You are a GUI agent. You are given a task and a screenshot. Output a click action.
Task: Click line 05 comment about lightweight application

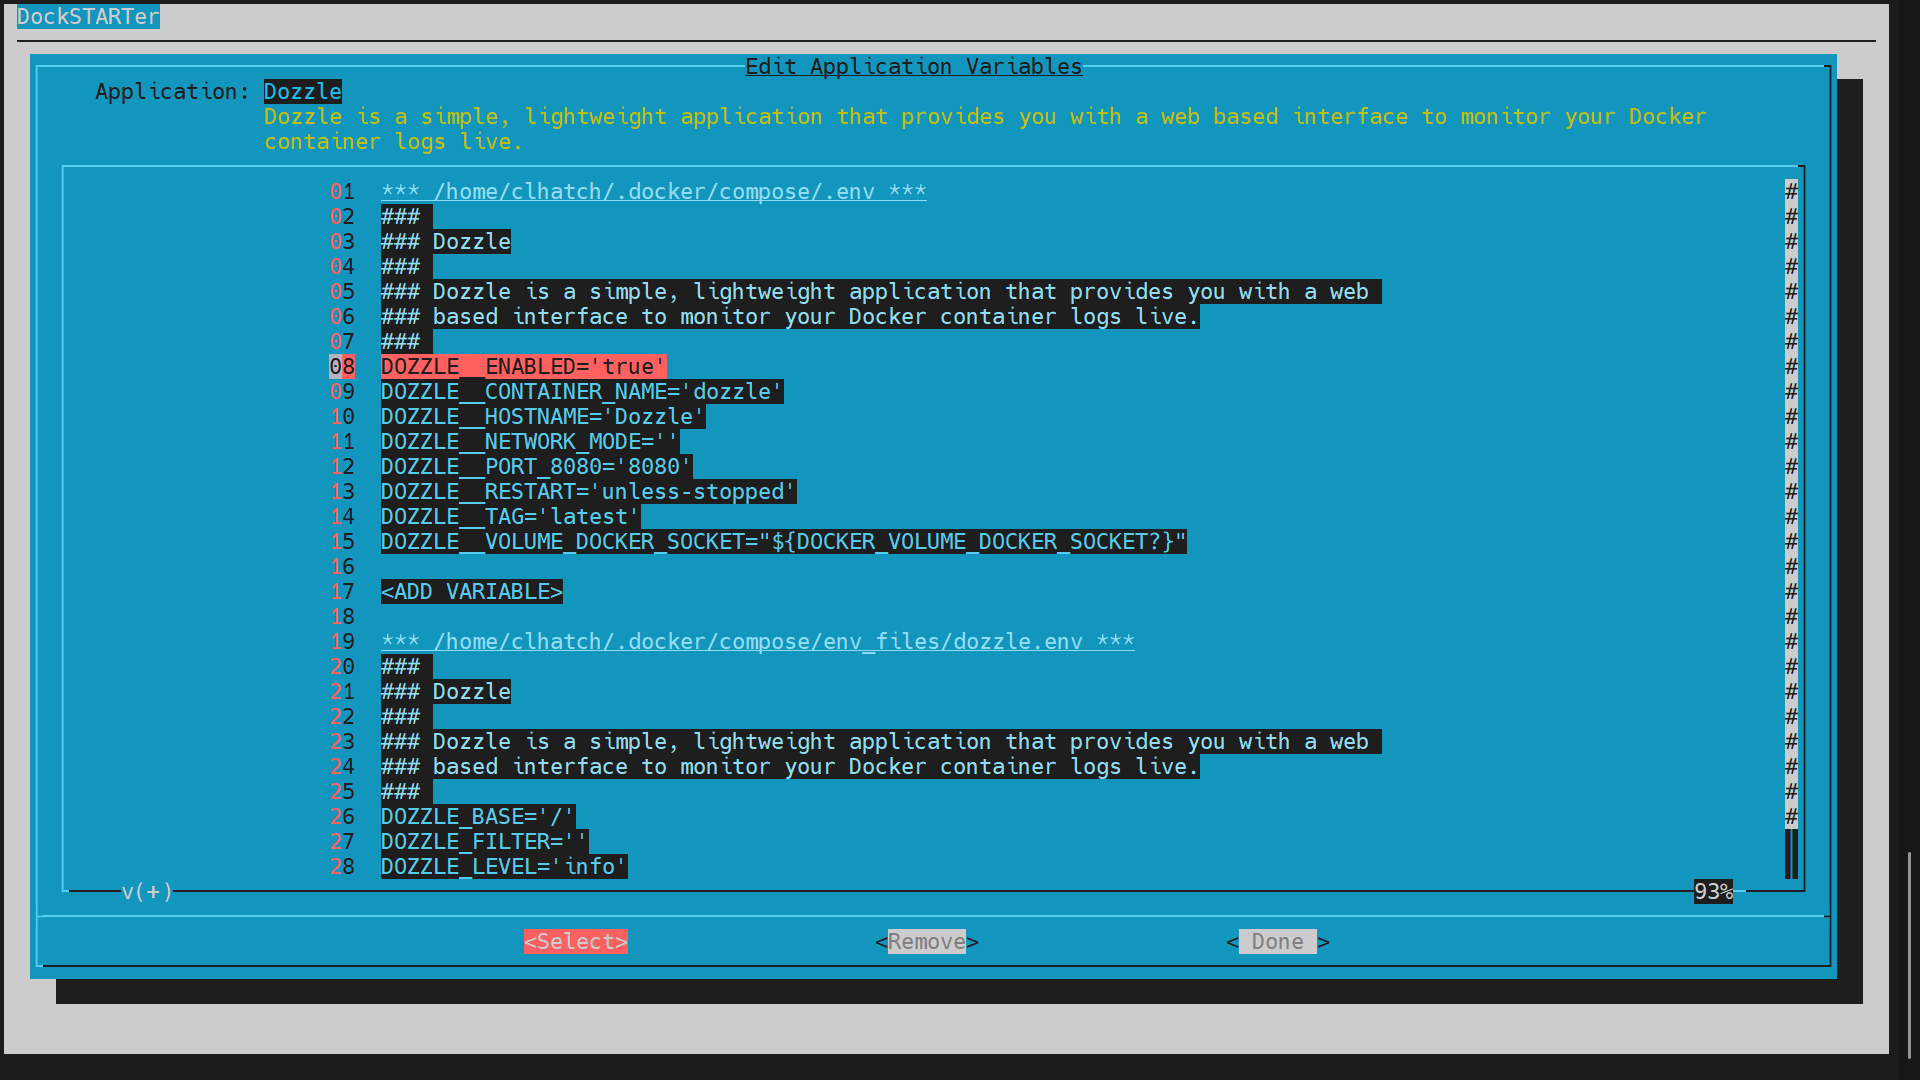pyautogui.click(x=881, y=291)
